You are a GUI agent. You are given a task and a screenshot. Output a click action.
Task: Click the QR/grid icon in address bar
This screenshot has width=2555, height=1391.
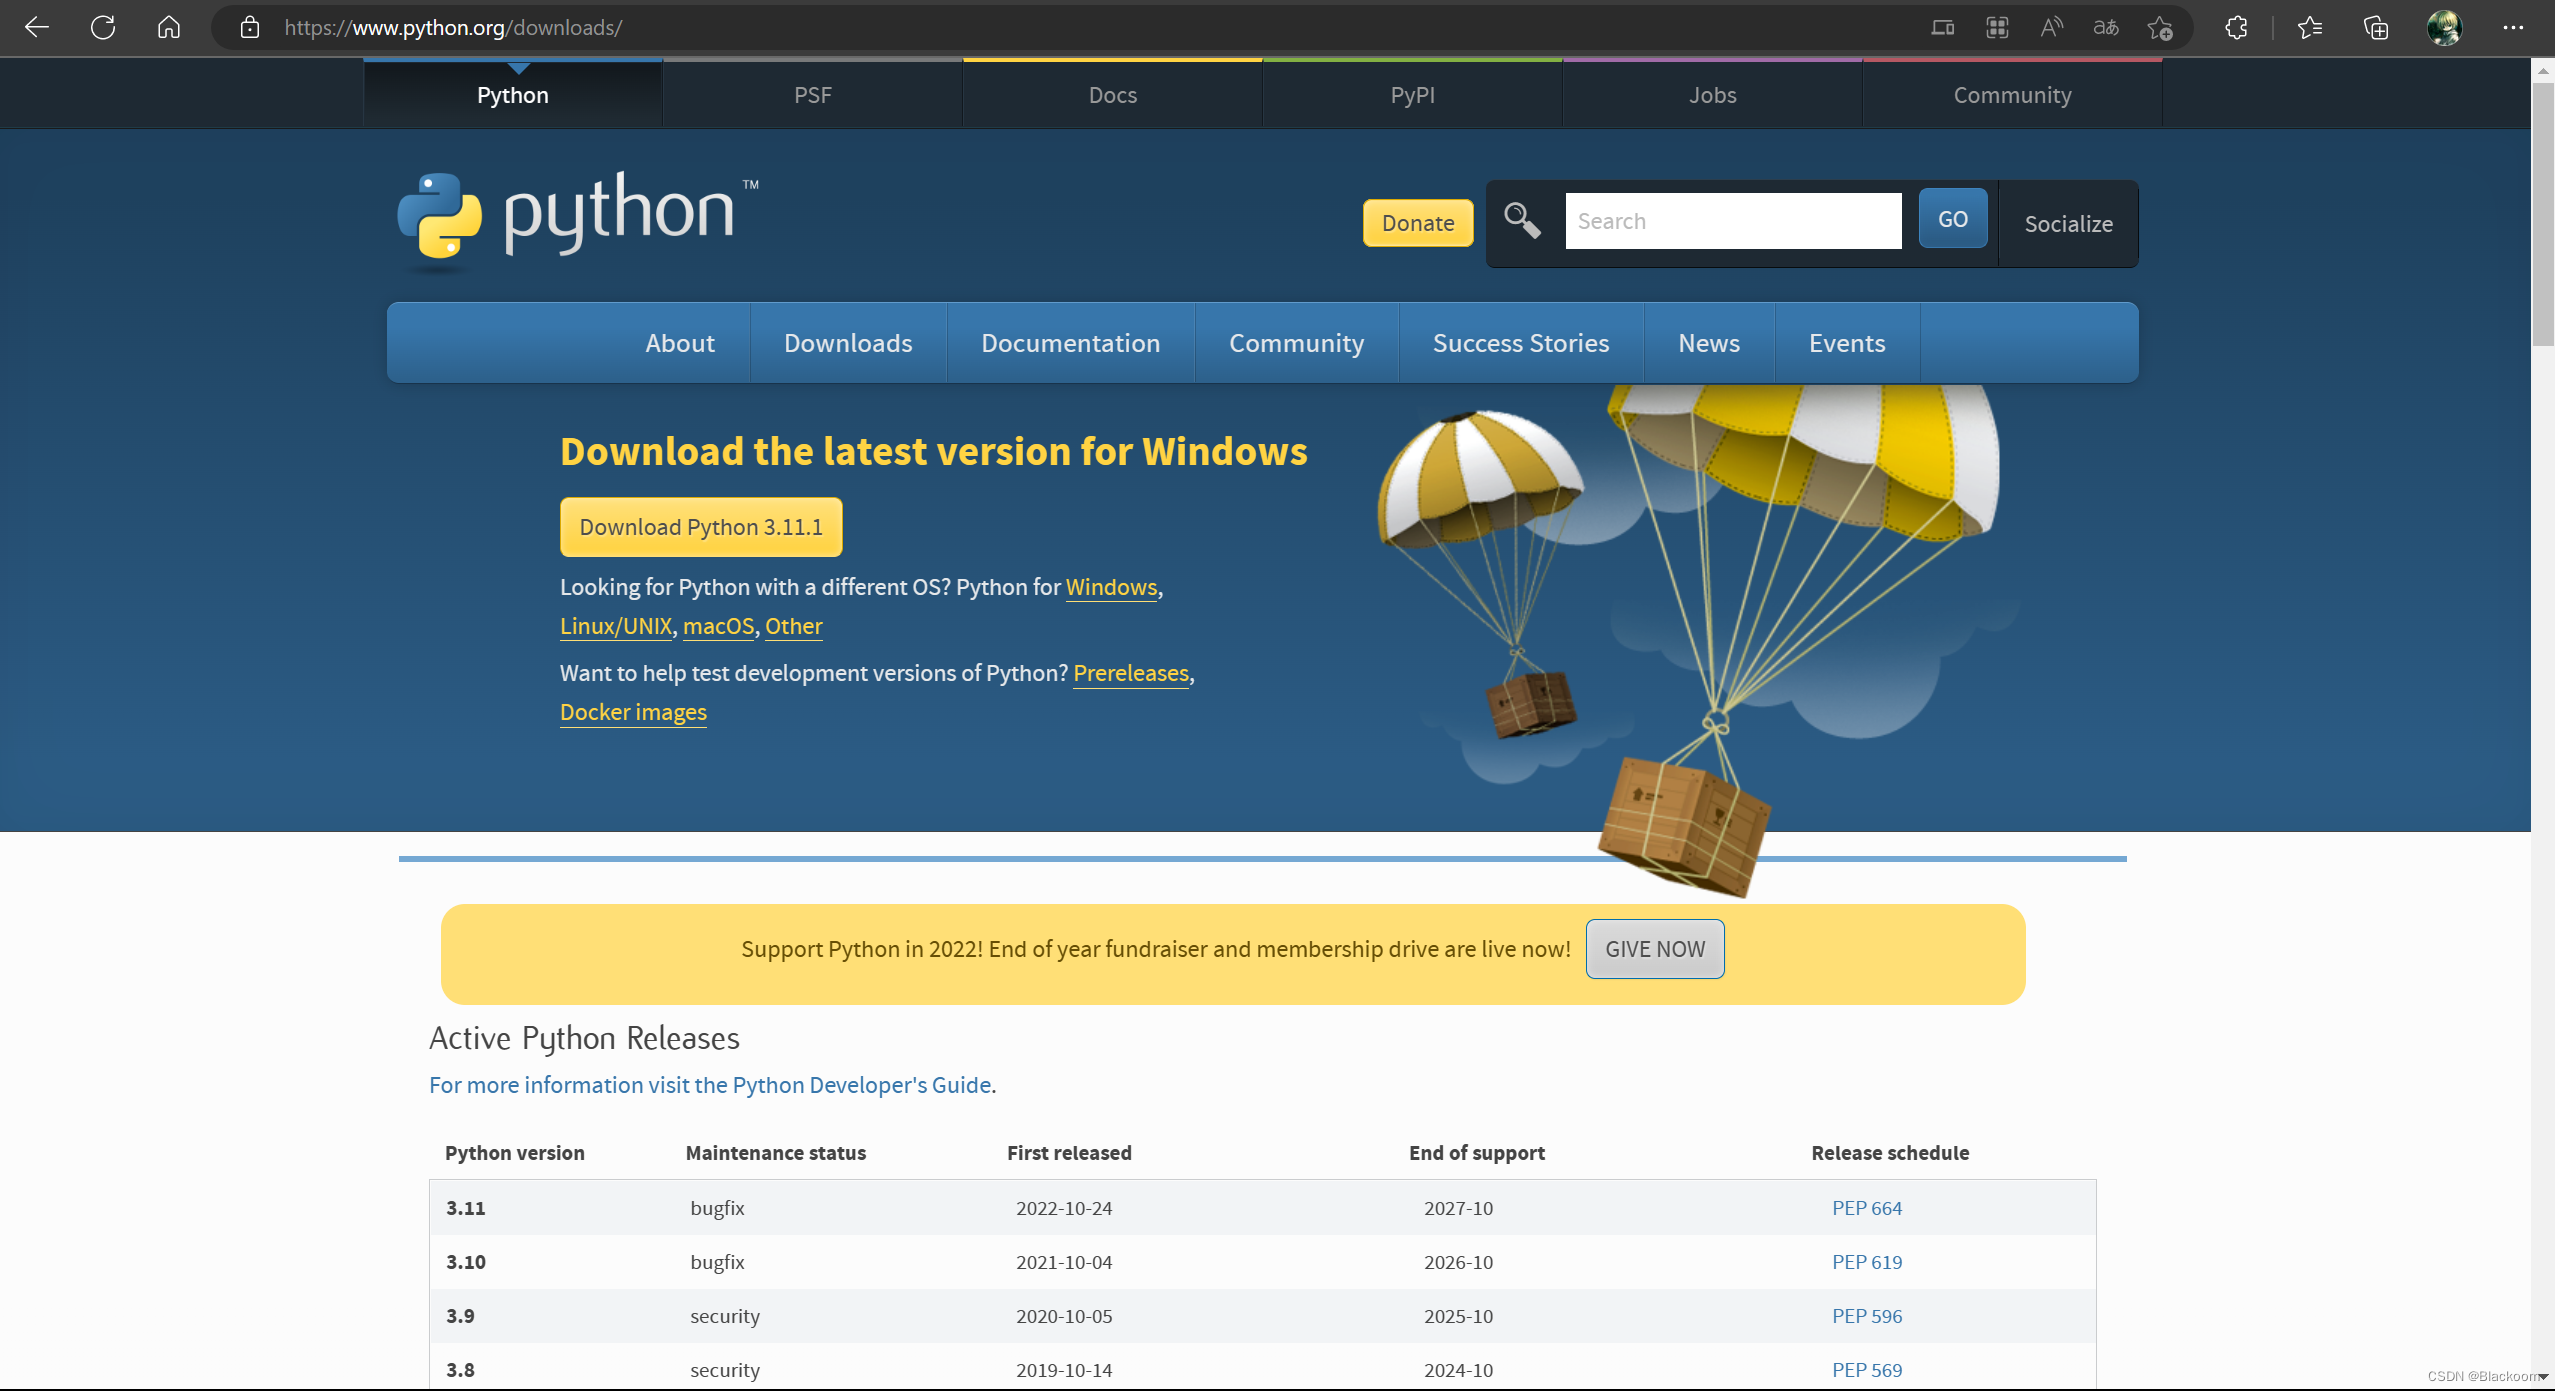(1997, 27)
